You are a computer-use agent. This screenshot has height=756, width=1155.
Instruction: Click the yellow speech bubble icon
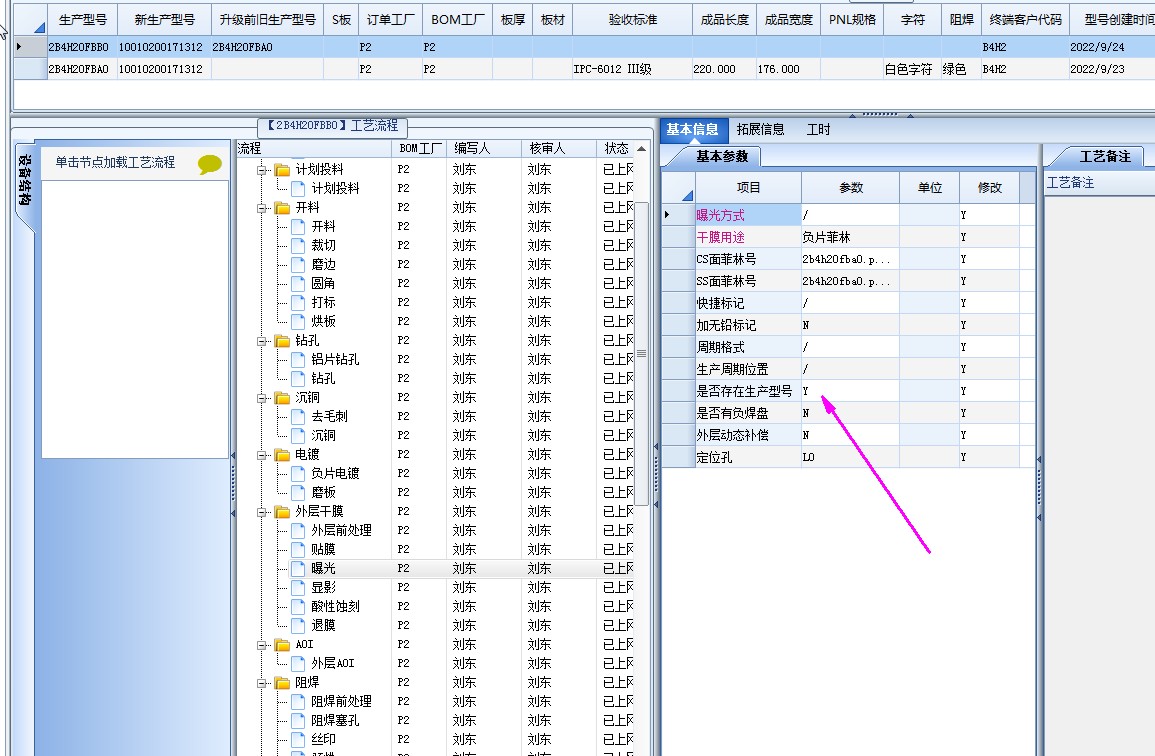pyautogui.click(x=210, y=164)
